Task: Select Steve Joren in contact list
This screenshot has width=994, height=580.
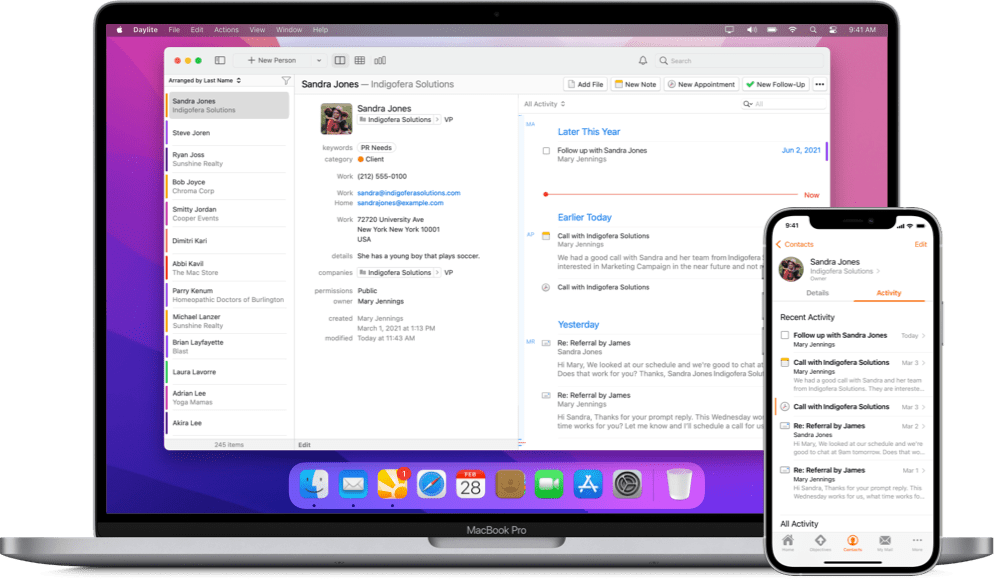Action: point(227,133)
